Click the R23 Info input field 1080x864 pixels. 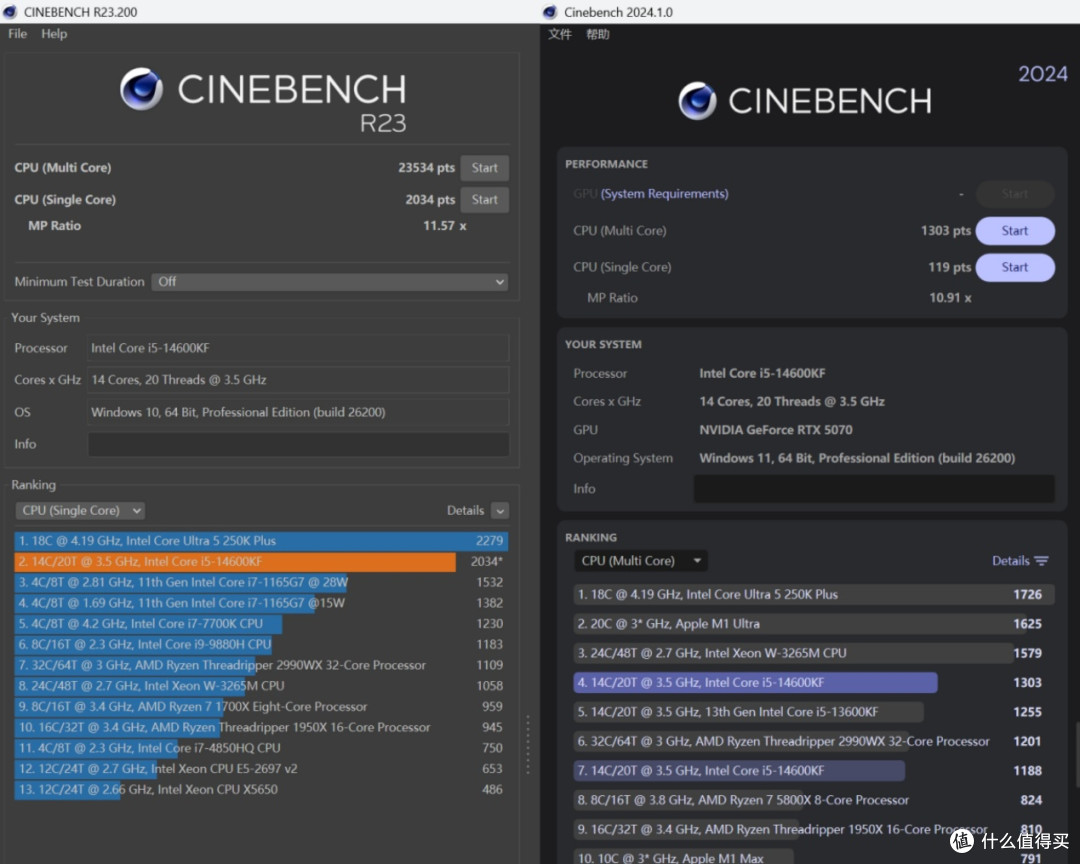298,444
